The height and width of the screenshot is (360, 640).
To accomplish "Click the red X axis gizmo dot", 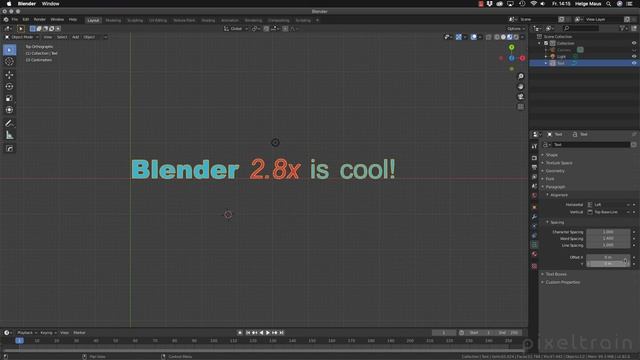I will coord(522,58).
